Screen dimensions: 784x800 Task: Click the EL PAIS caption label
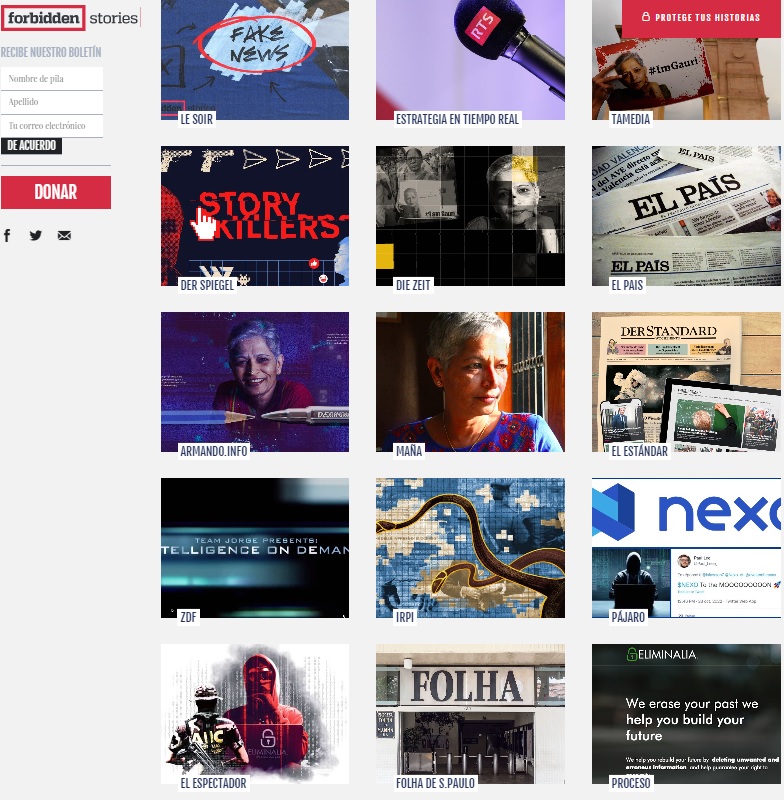tap(627, 285)
